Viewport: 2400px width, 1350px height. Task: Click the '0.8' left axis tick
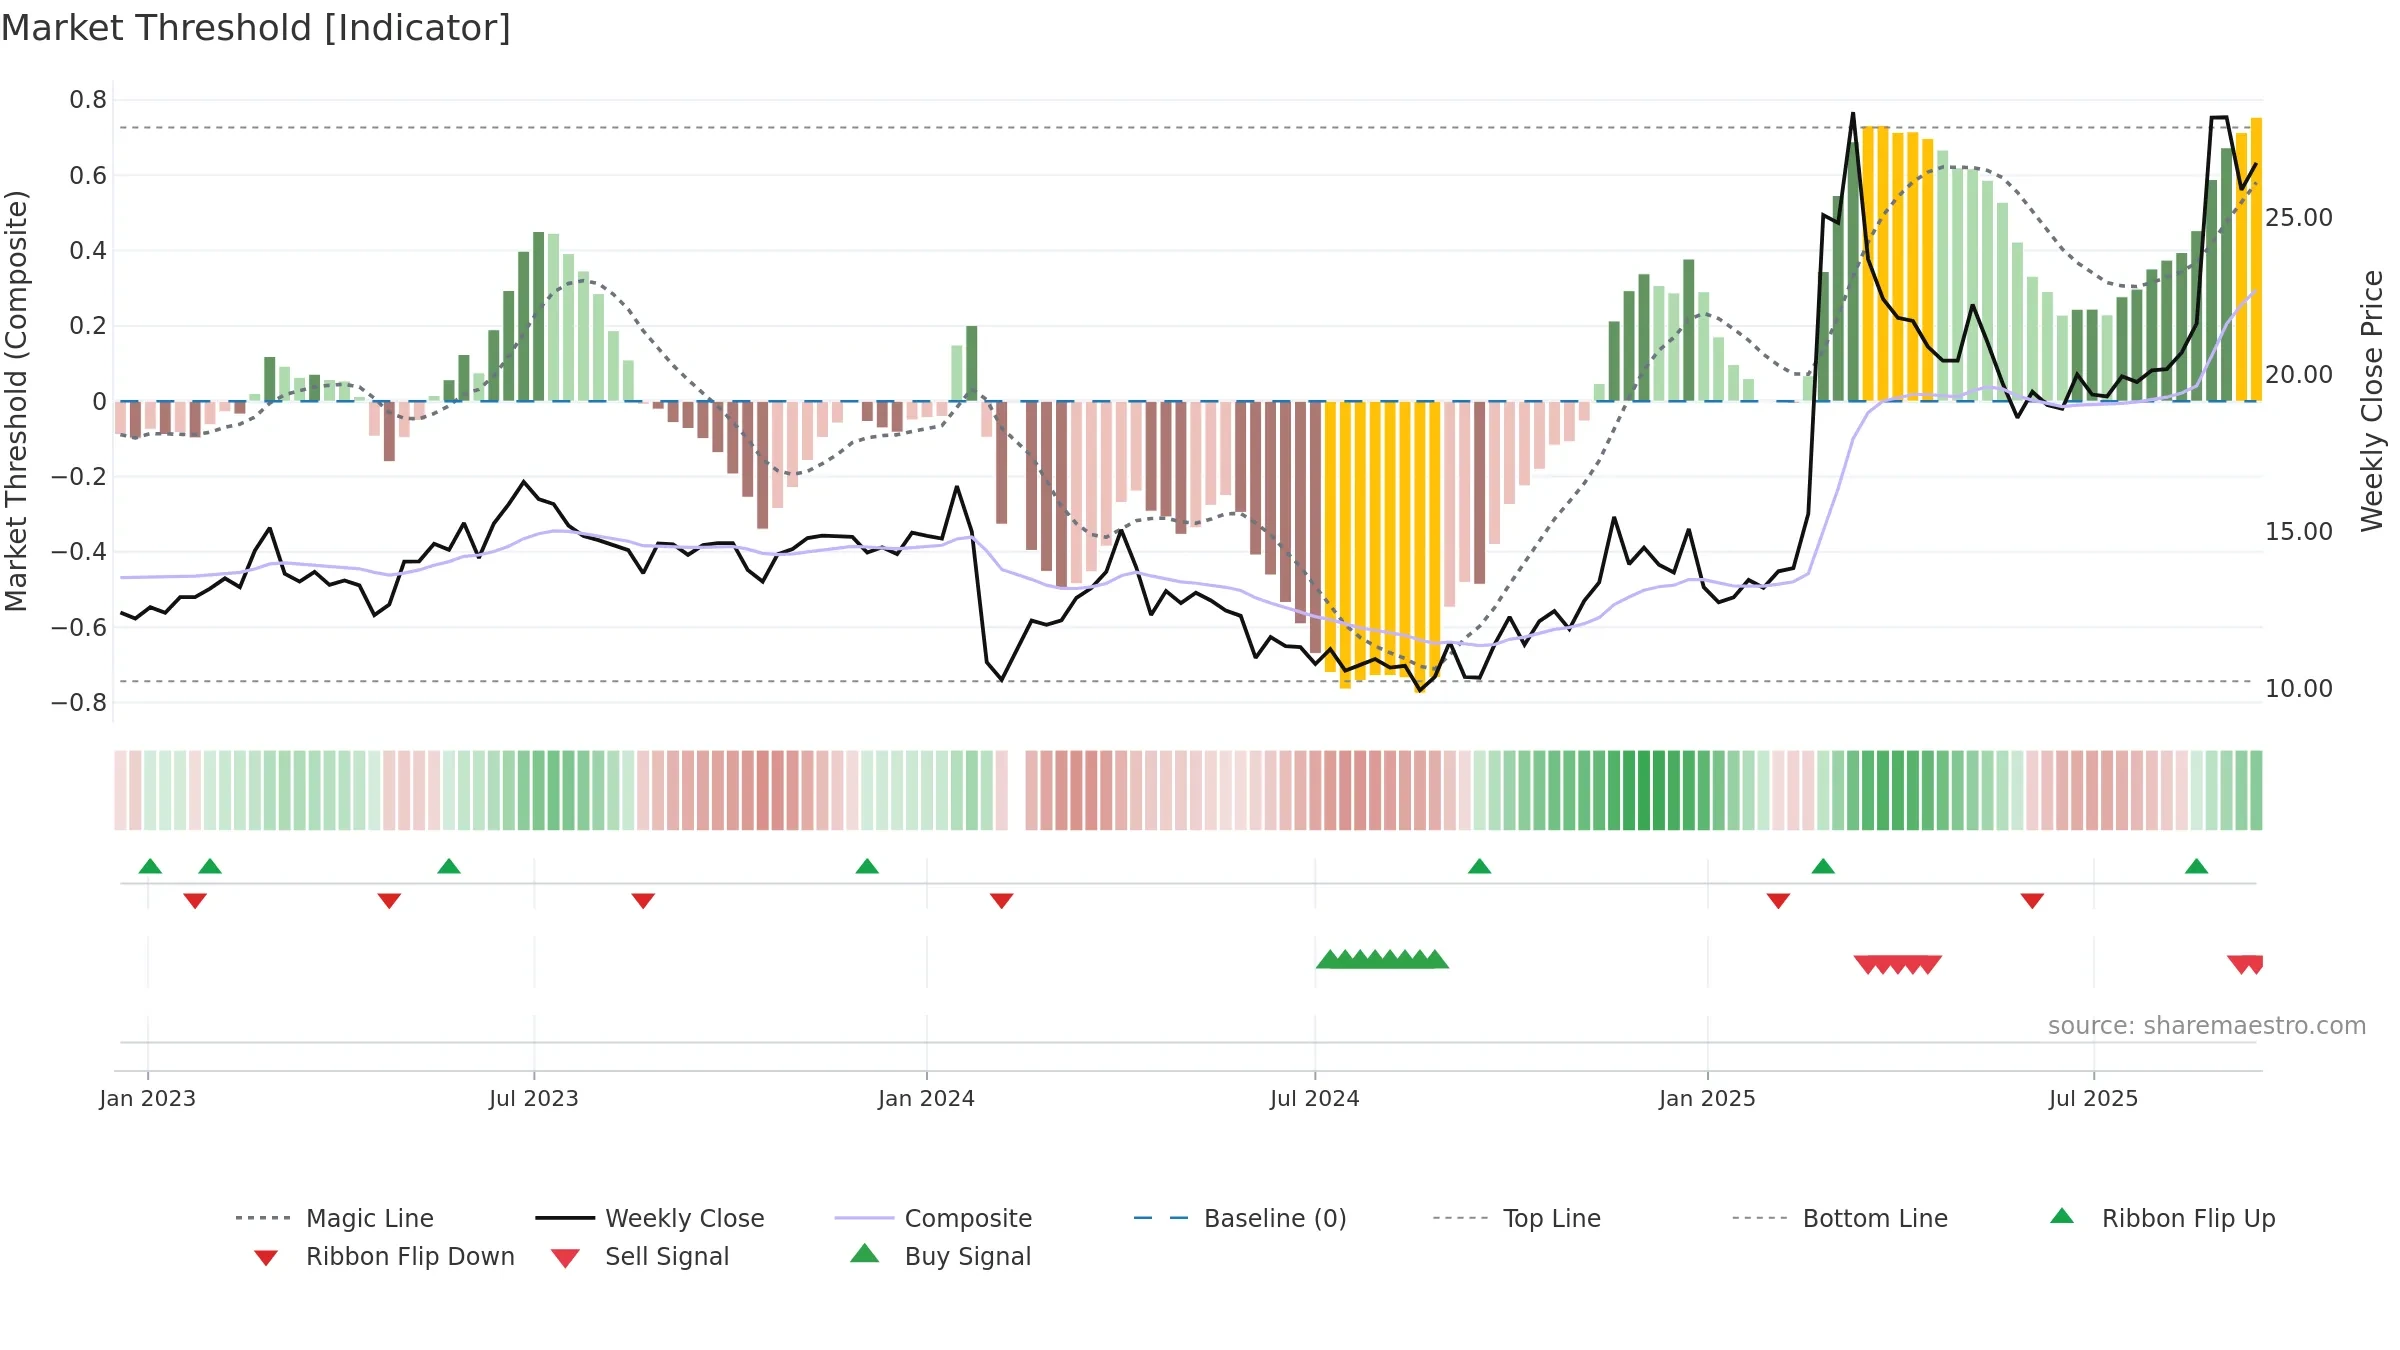[x=88, y=100]
